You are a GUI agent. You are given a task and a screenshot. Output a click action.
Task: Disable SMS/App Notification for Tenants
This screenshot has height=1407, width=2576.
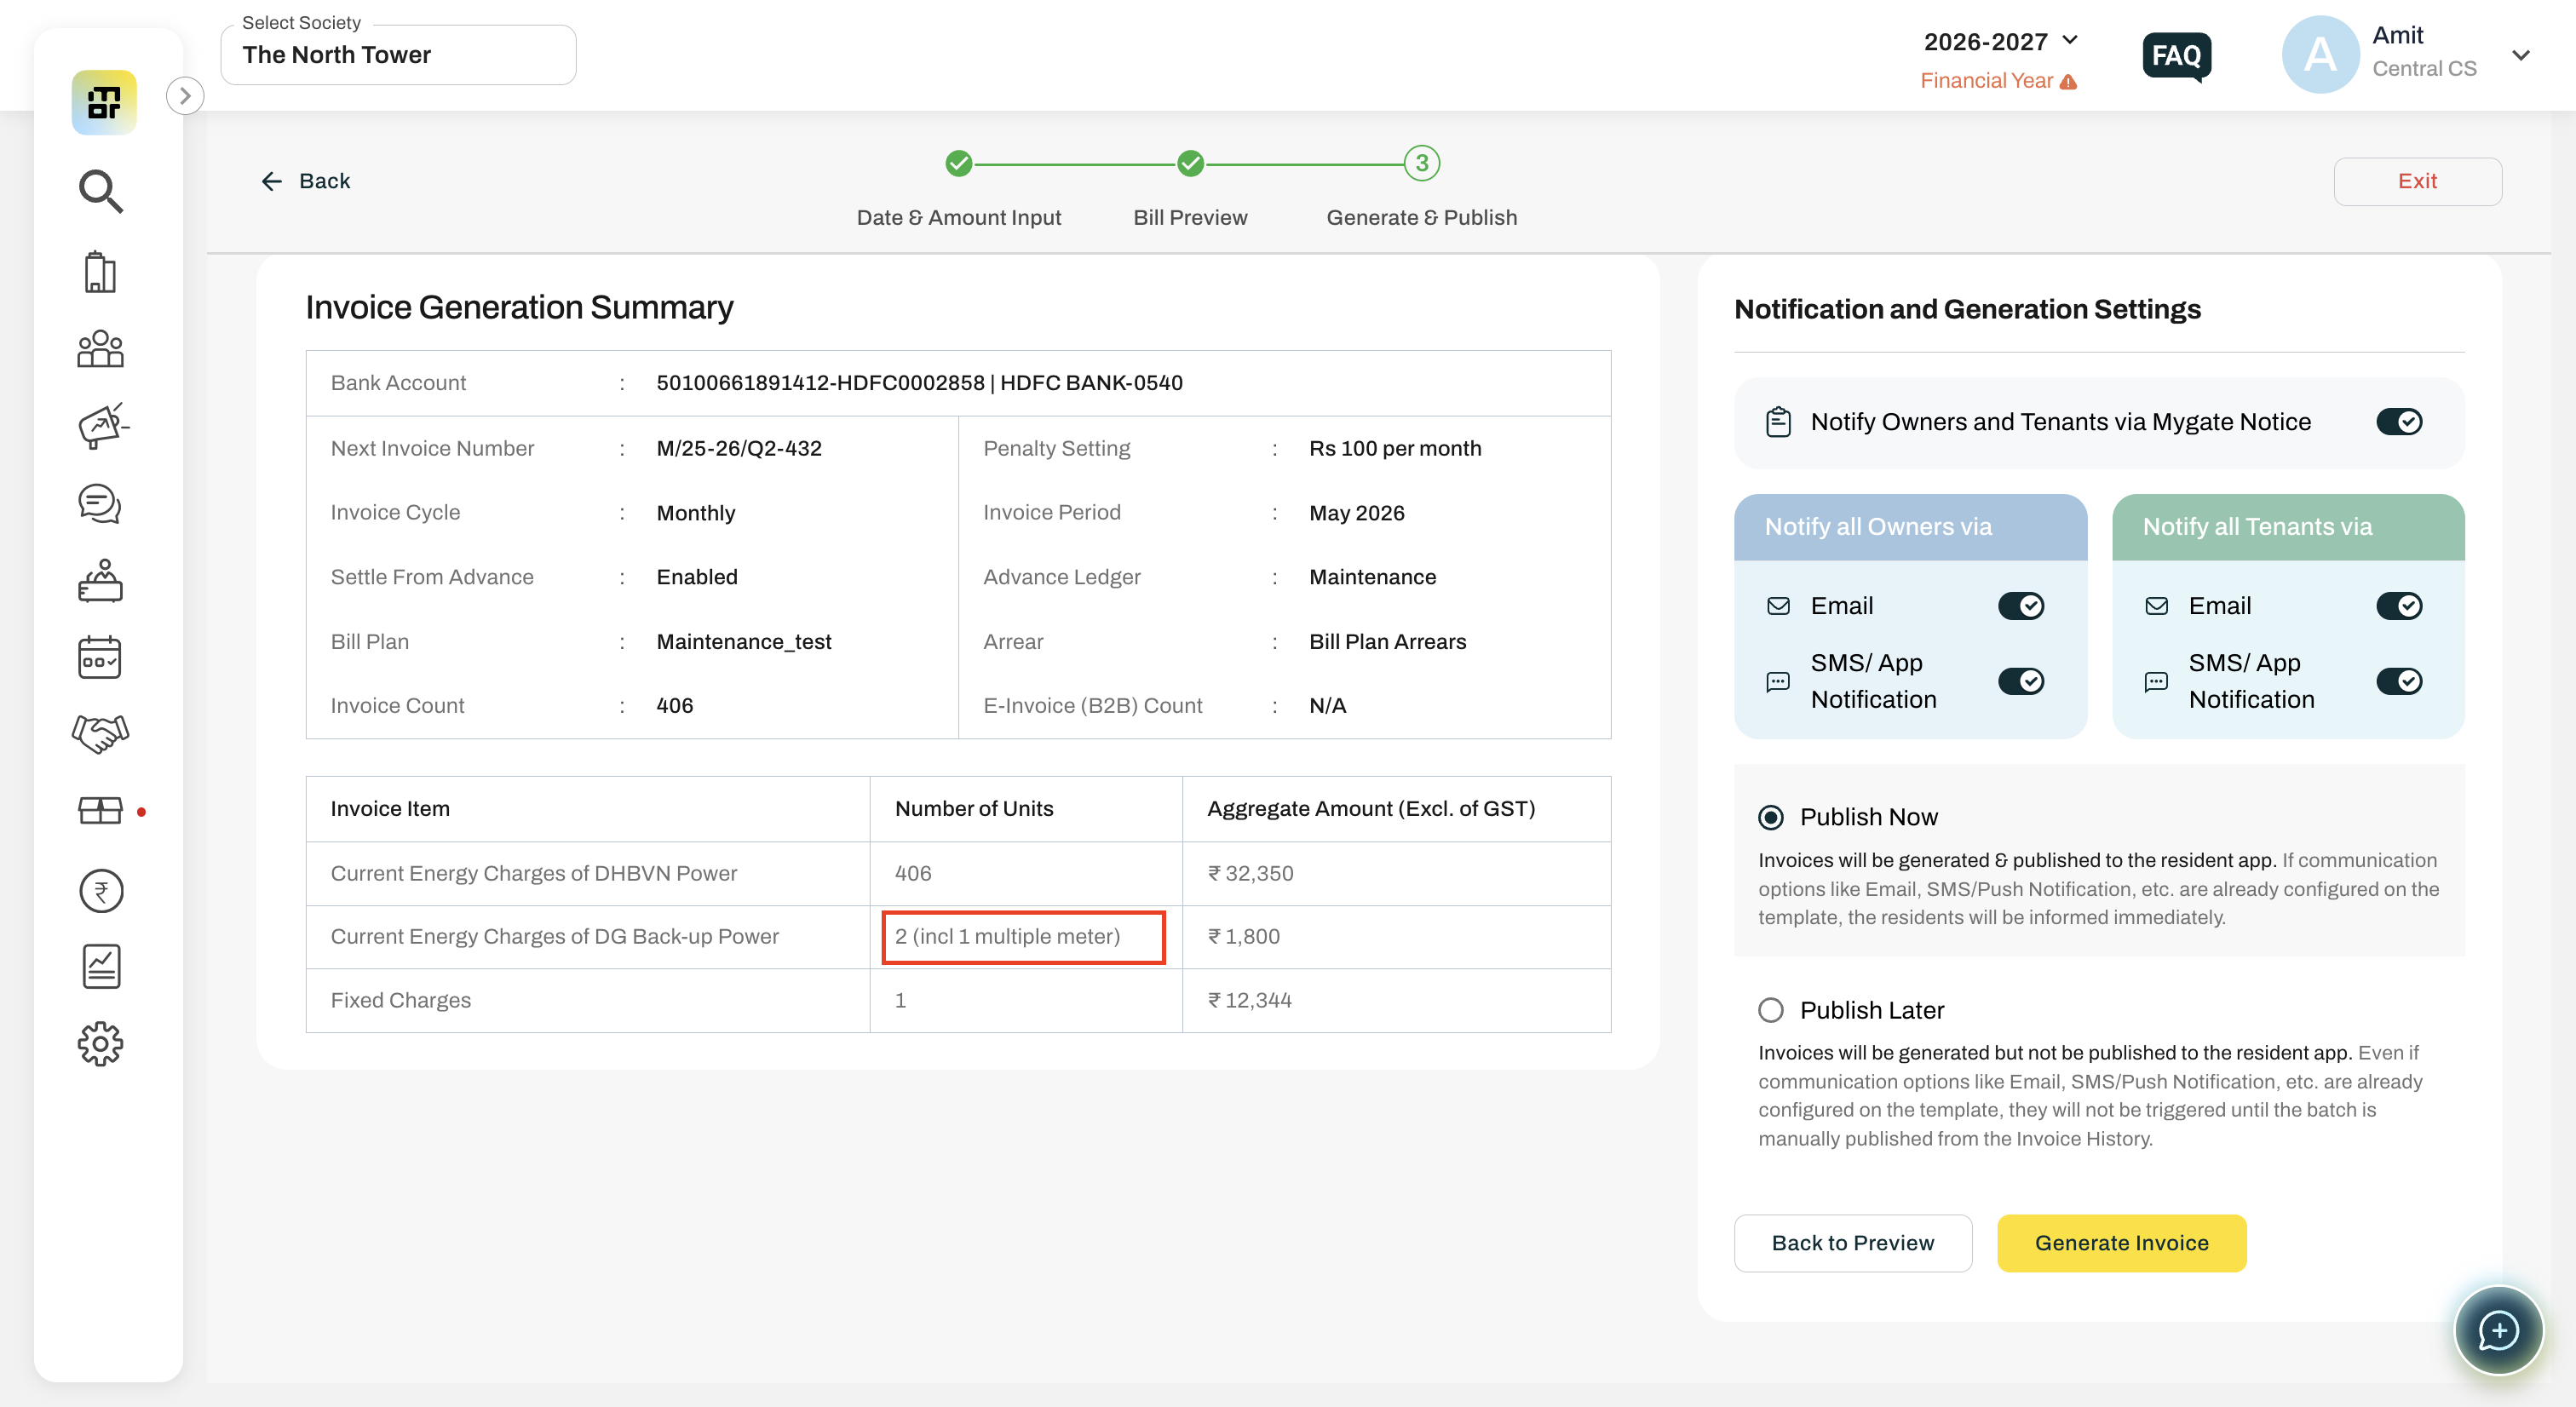pyautogui.click(x=2399, y=681)
